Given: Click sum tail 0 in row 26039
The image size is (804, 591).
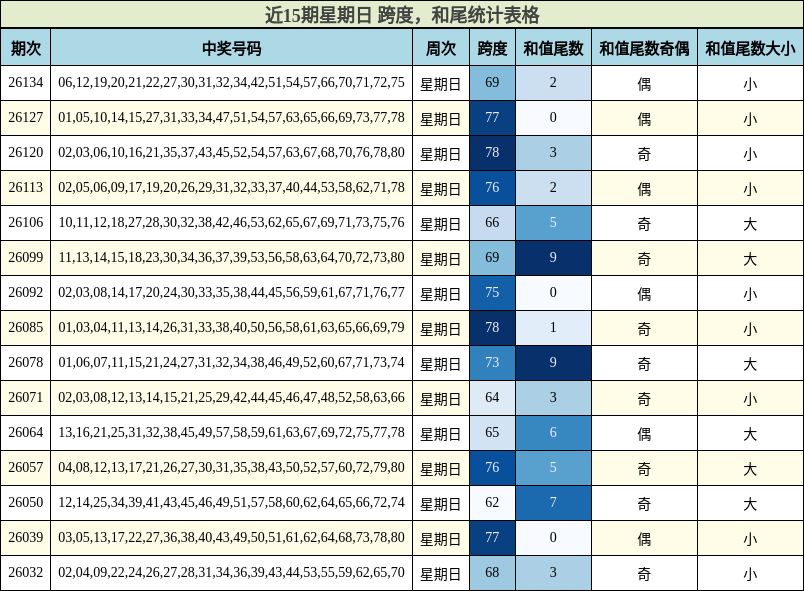Looking at the screenshot, I should [553, 537].
